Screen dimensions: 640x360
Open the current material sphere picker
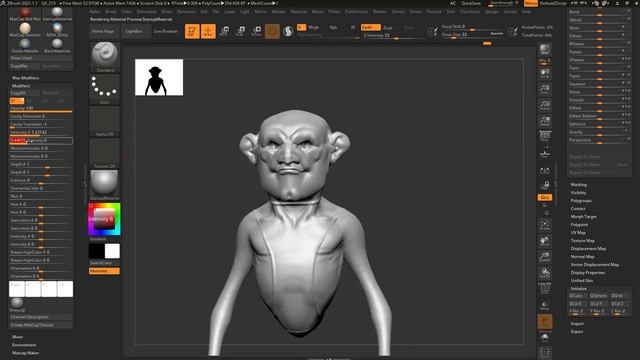[104, 185]
